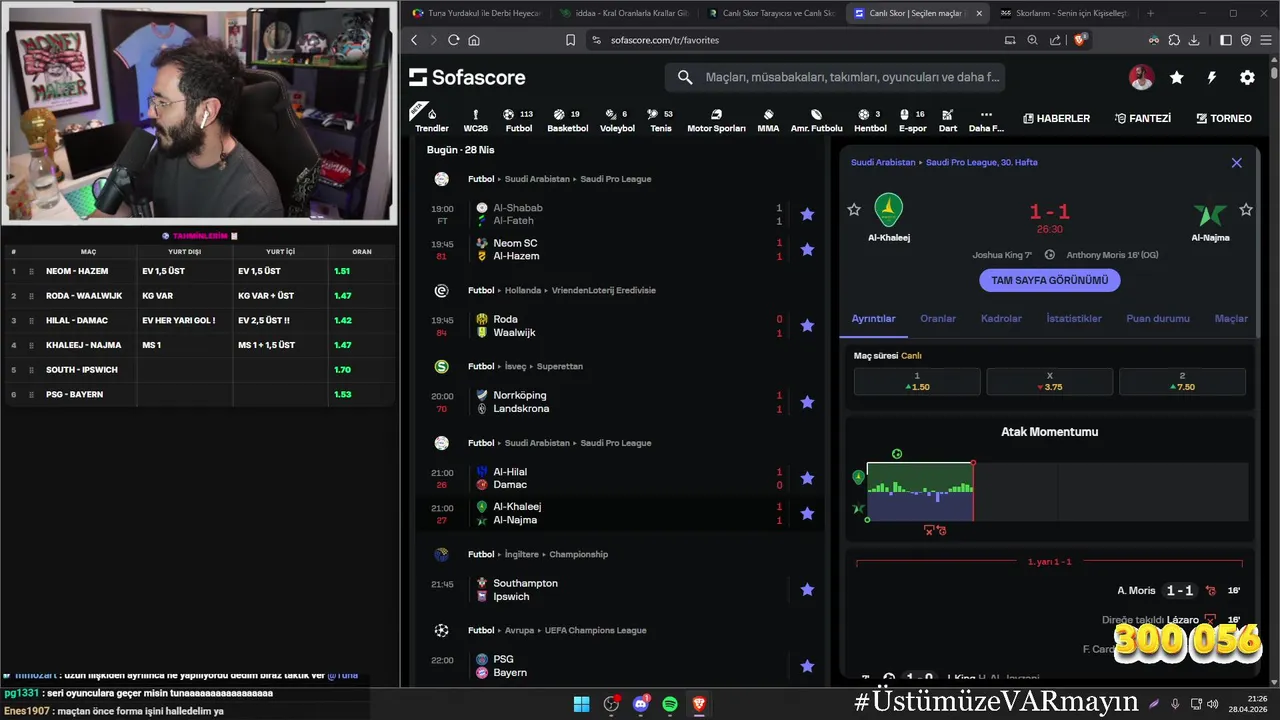Screen dimensions: 1280x720
Task: Go back in browser history
Action: [414, 40]
